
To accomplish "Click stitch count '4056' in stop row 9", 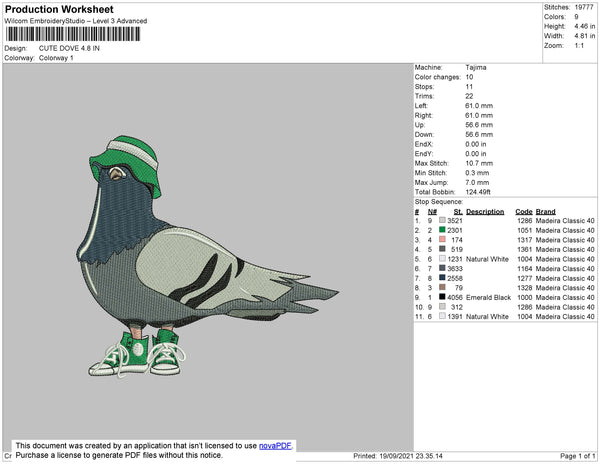I will click(455, 297).
